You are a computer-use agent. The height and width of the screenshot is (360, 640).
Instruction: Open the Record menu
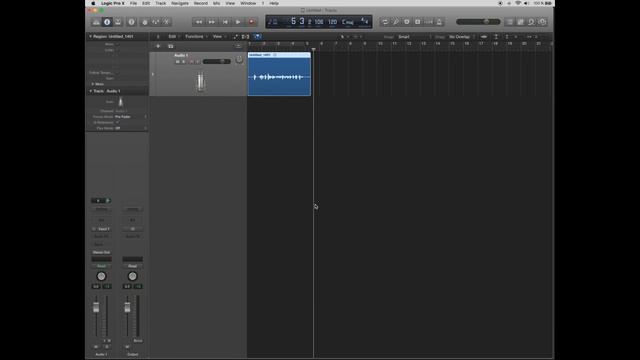point(201,3)
